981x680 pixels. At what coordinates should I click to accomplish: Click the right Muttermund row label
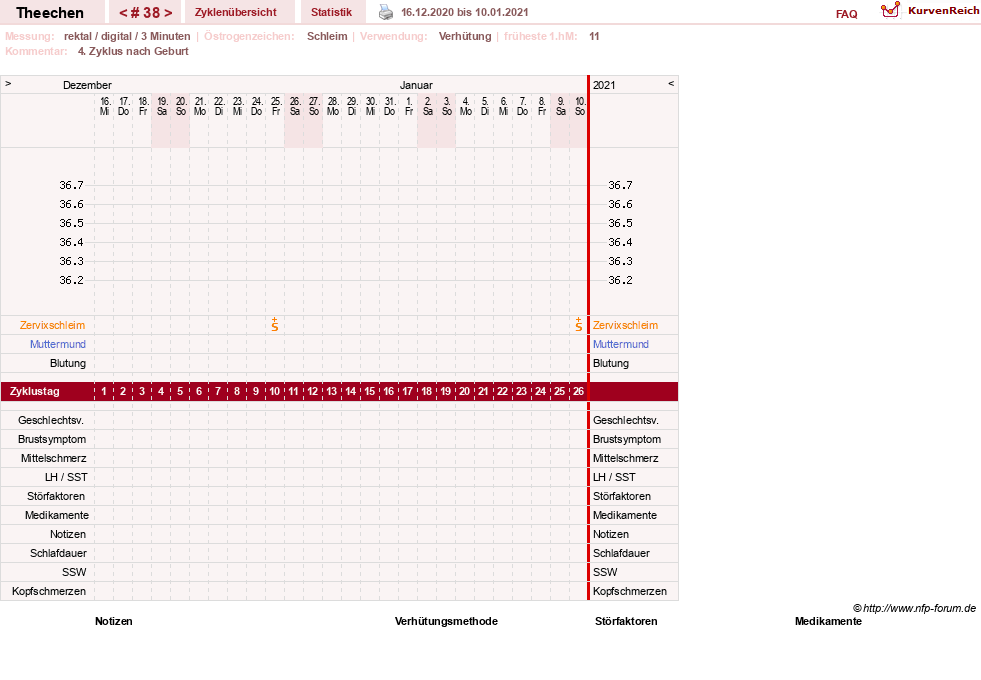coord(621,344)
